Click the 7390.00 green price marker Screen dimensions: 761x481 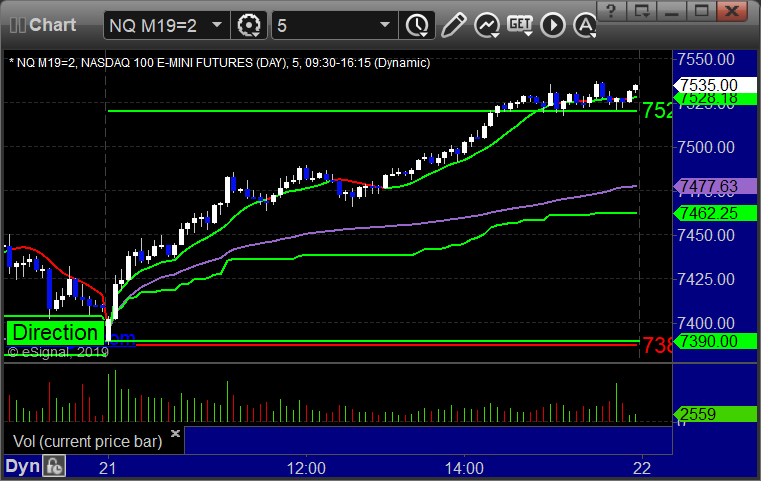tap(714, 341)
